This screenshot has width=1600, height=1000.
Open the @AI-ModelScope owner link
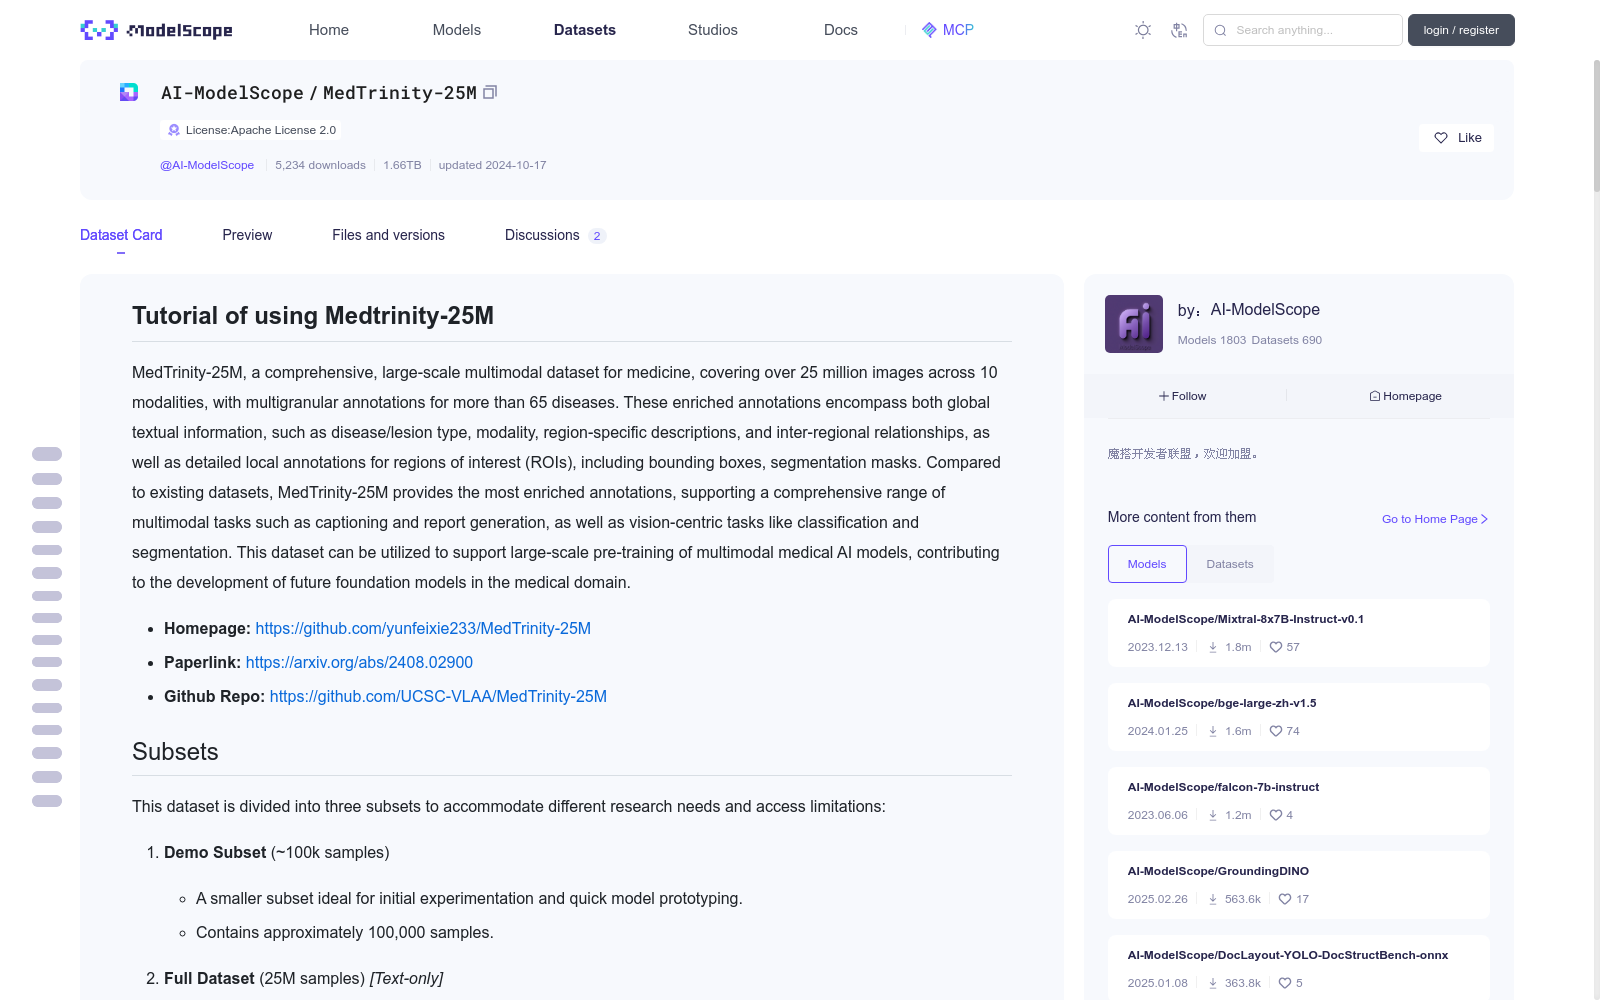207,165
